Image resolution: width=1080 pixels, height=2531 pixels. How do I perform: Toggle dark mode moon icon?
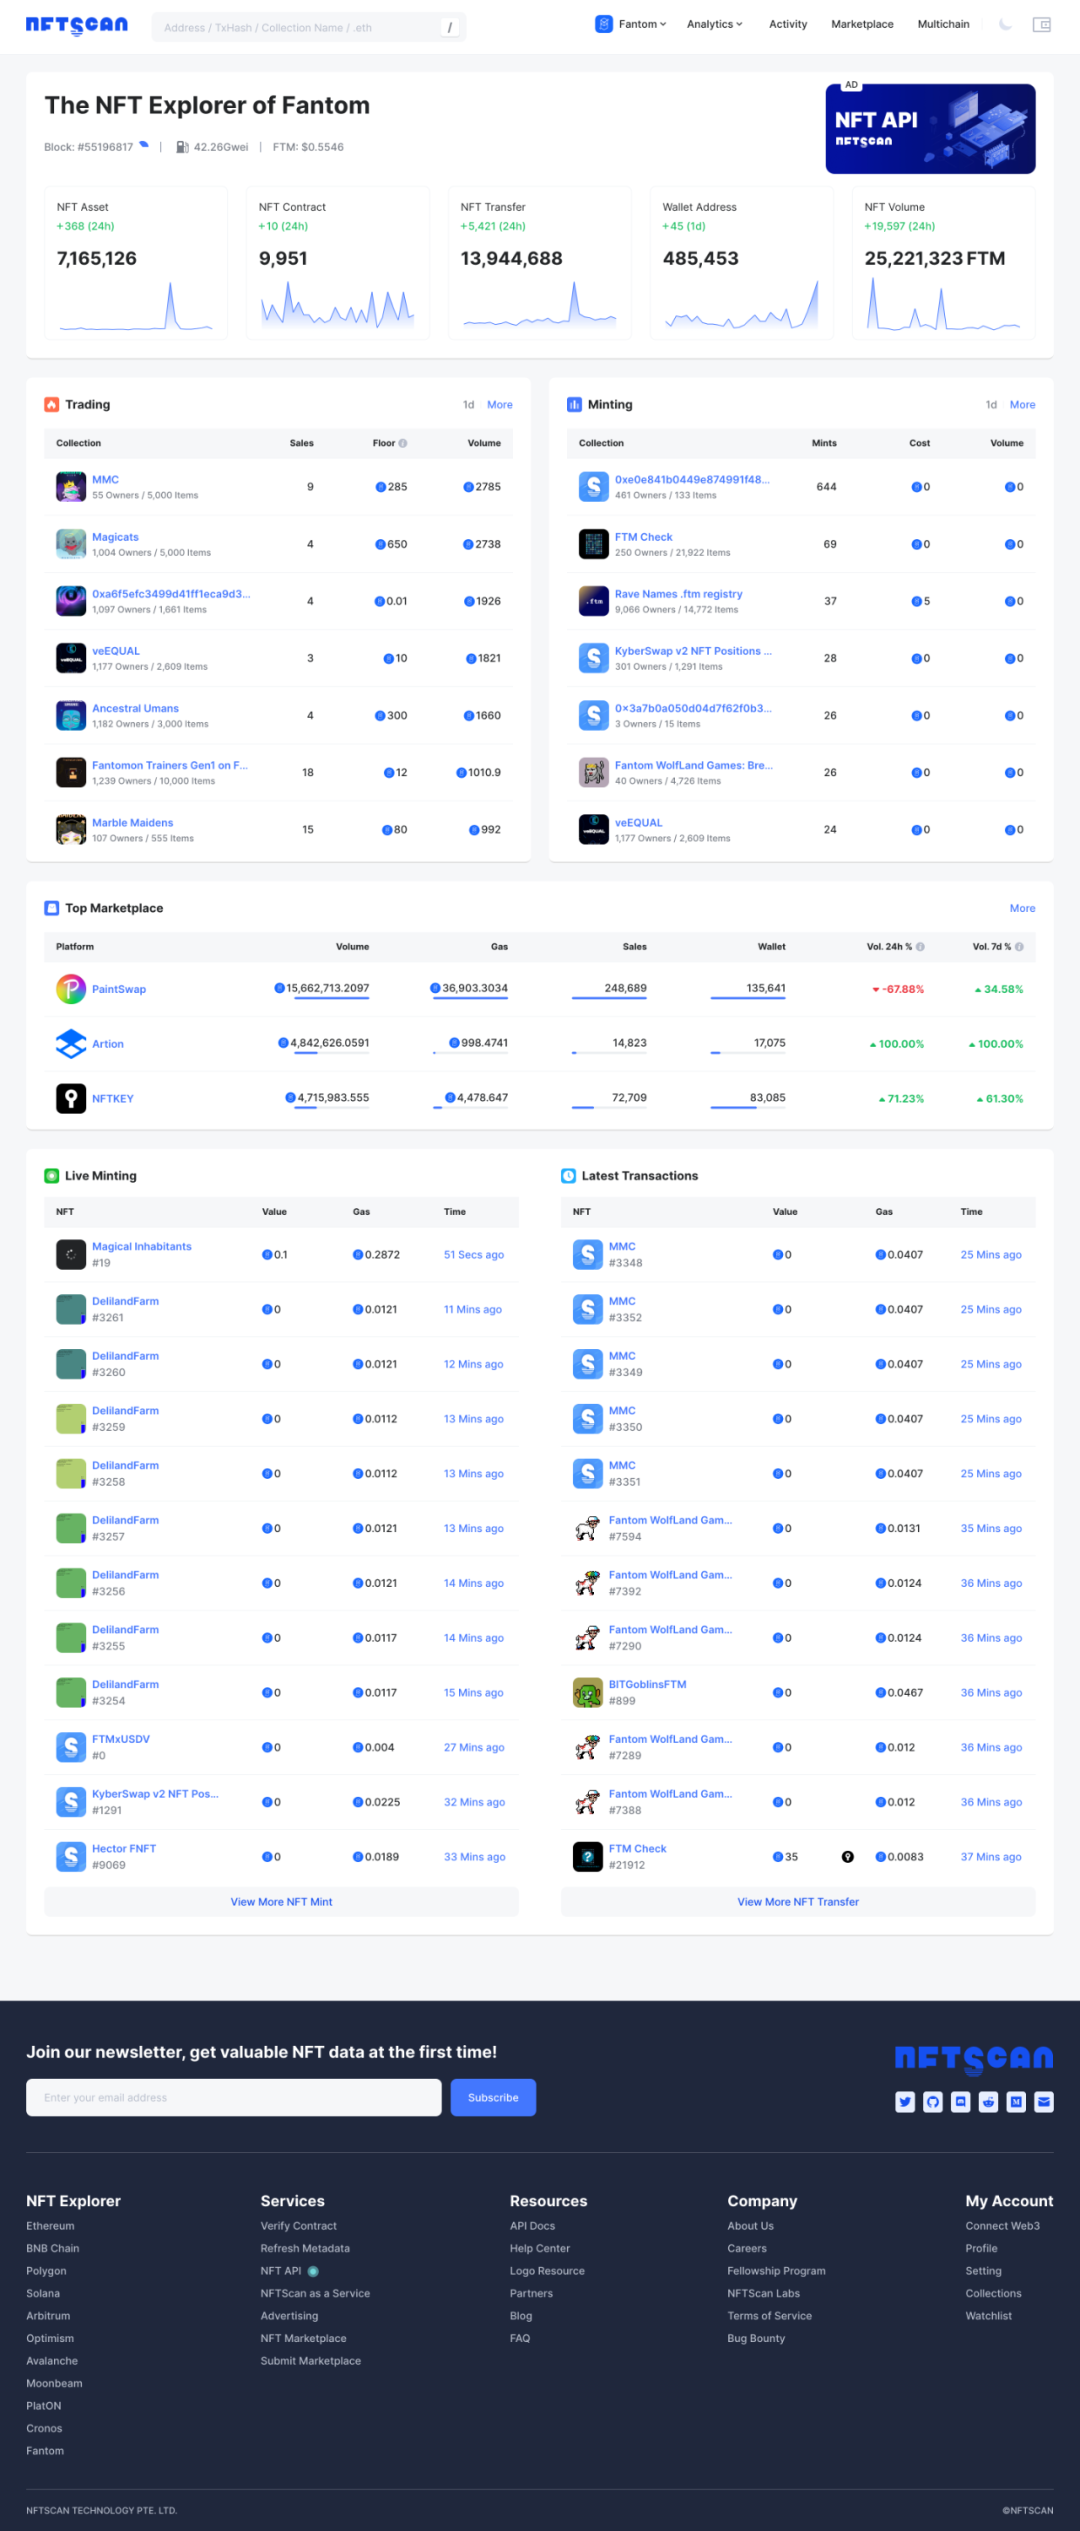[x=1005, y=24]
